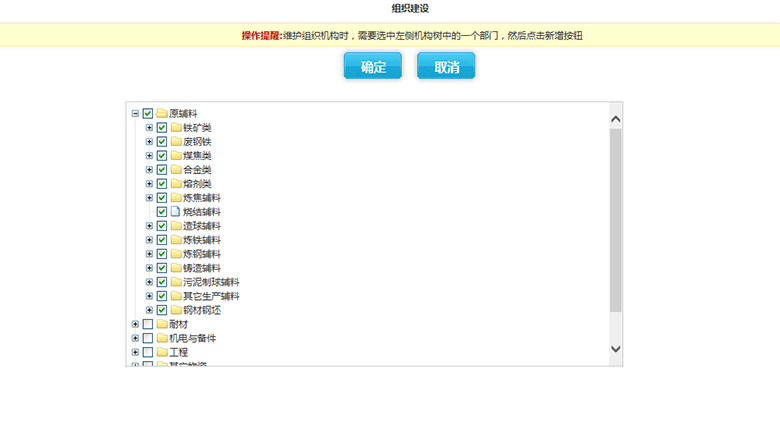Image resolution: width=780 pixels, height=433 pixels.
Task: Click the folder icon beside 工程
Action: click(161, 352)
